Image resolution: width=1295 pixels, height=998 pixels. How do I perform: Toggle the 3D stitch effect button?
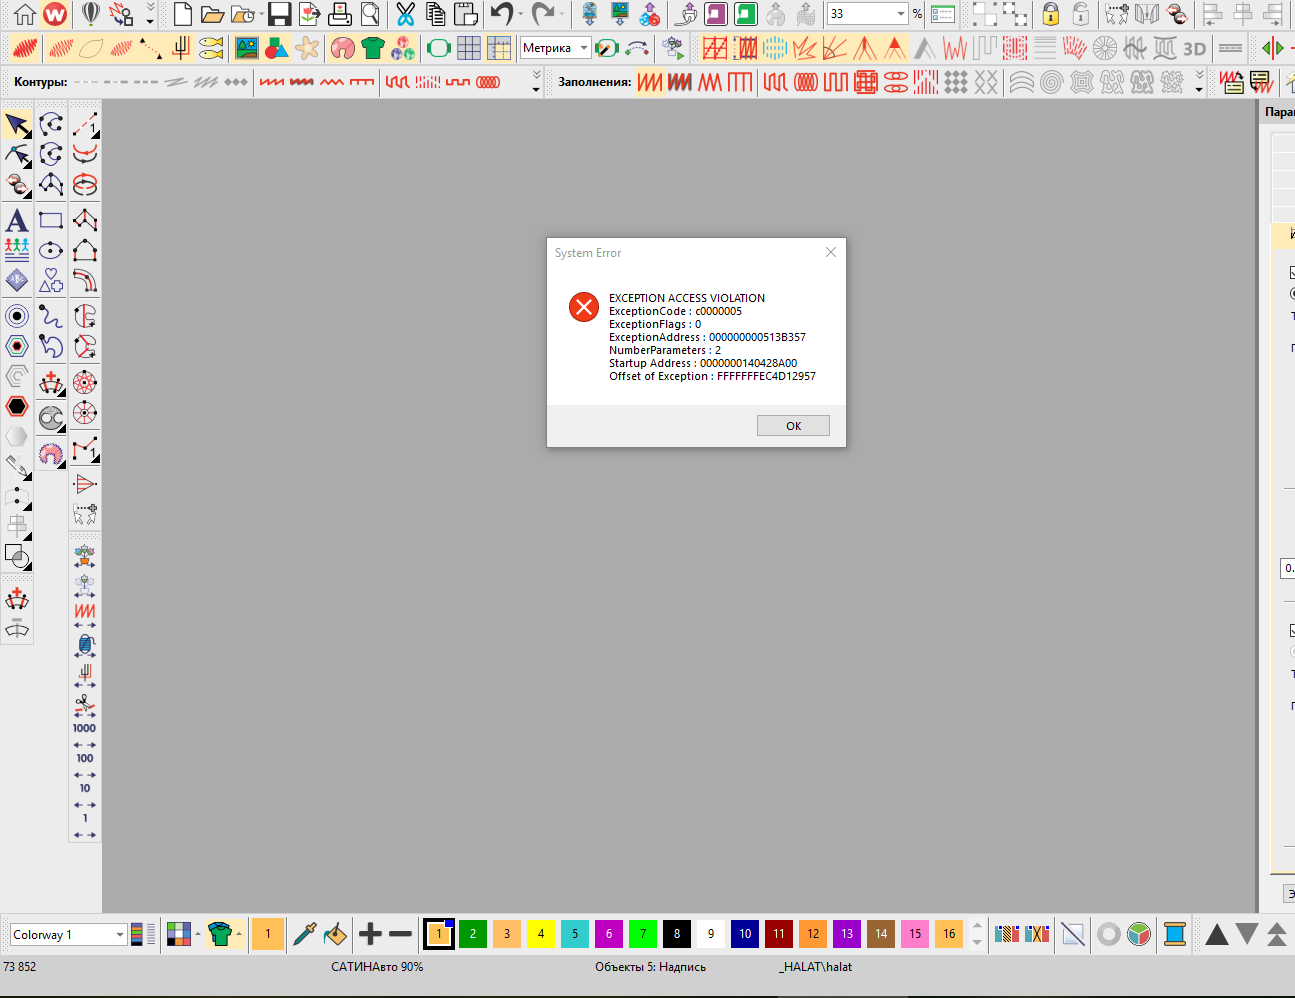pyautogui.click(x=1194, y=48)
